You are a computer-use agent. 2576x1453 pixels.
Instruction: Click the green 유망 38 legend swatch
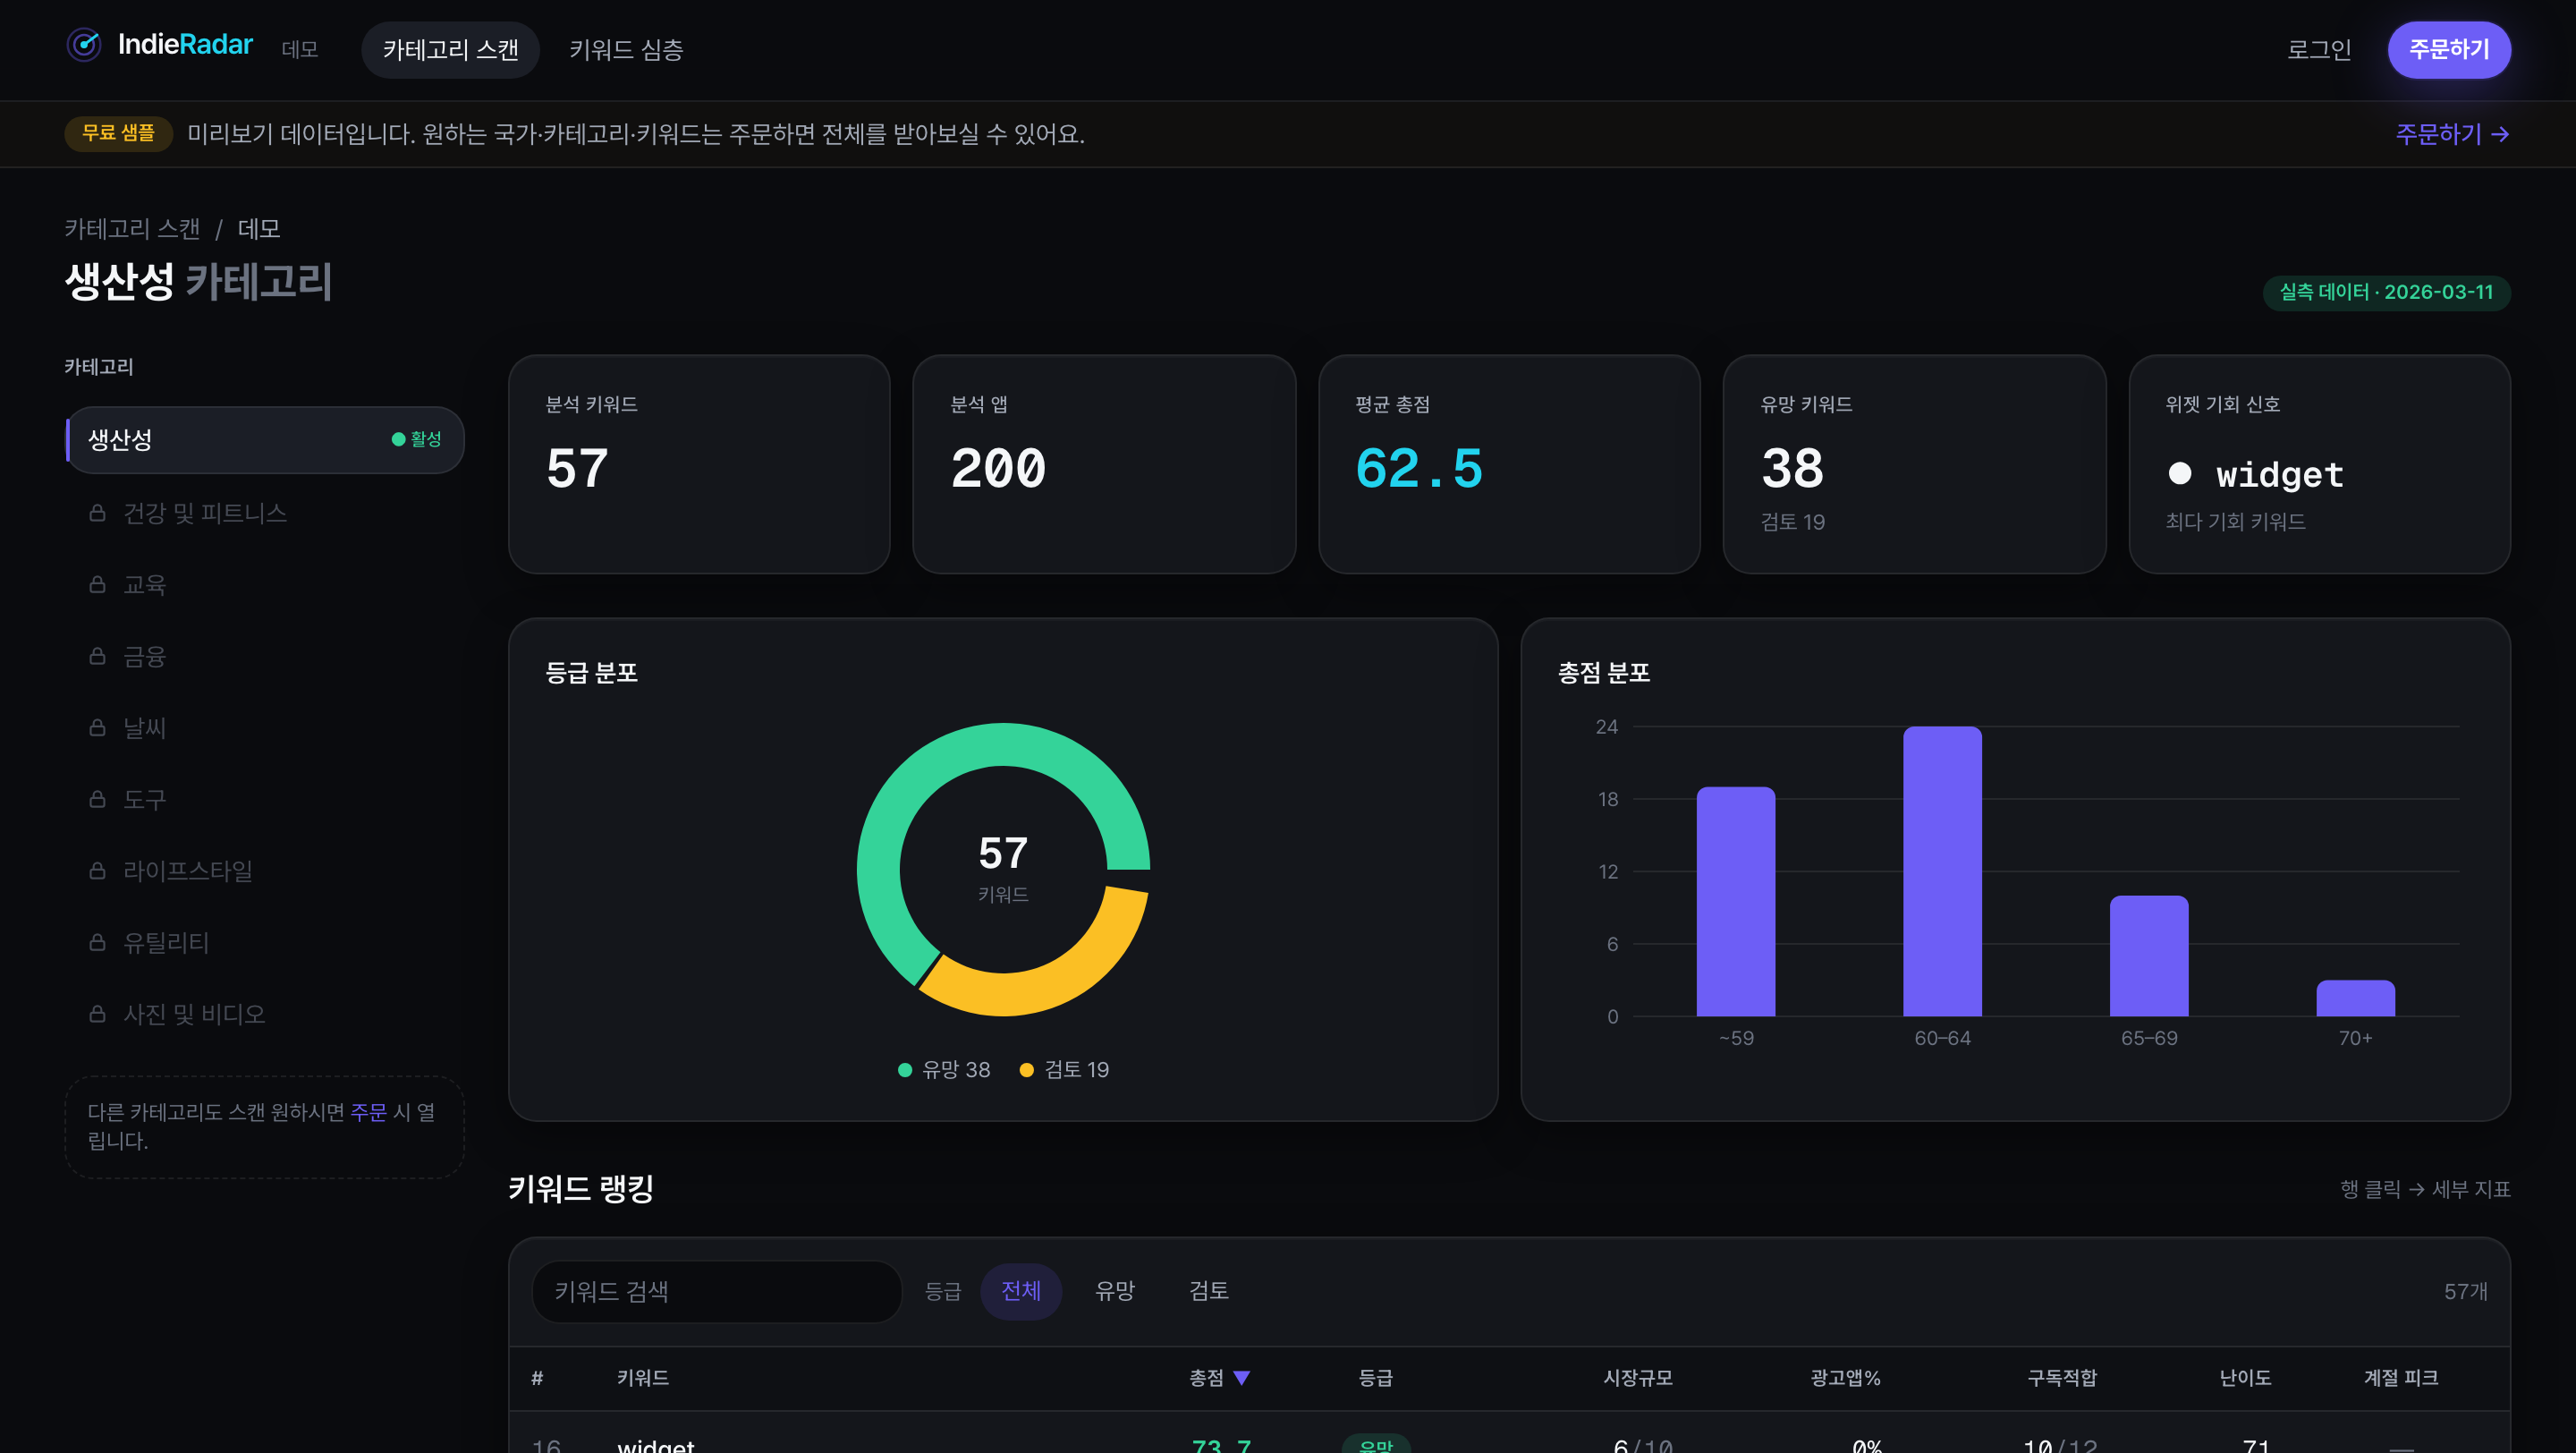[x=905, y=1070]
